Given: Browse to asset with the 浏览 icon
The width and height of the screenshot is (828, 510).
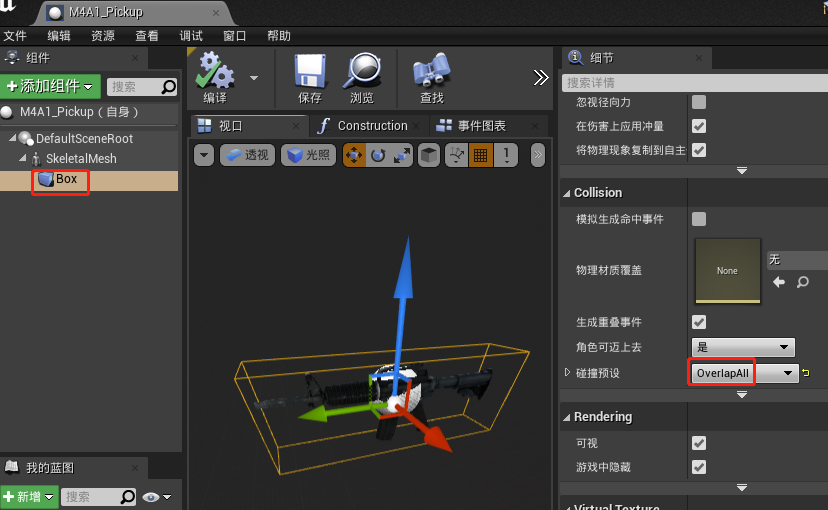Looking at the screenshot, I should click(x=362, y=77).
